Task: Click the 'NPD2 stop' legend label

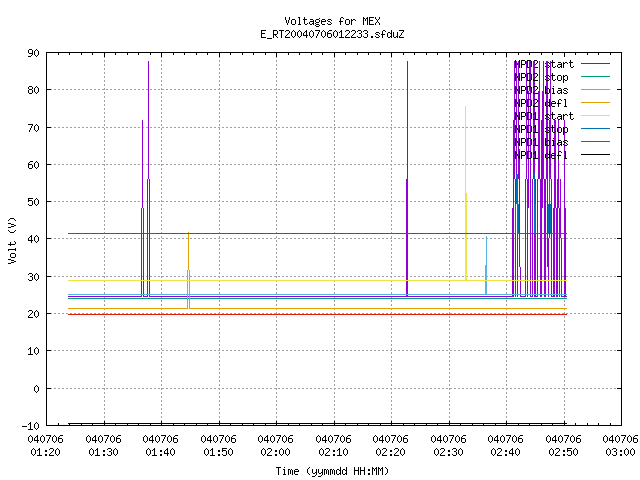Action: click(541, 77)
